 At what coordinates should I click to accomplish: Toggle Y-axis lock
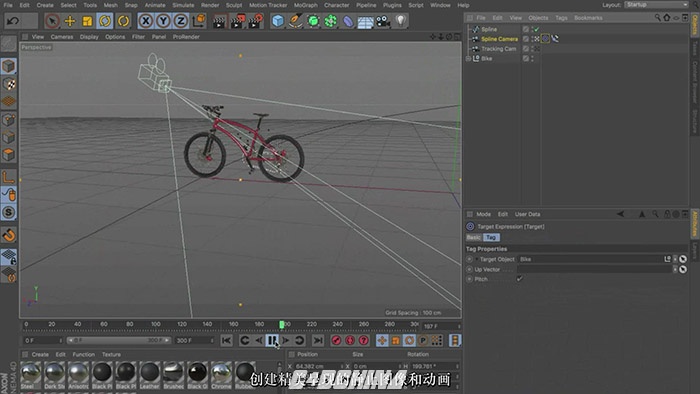tap(163, 21)
